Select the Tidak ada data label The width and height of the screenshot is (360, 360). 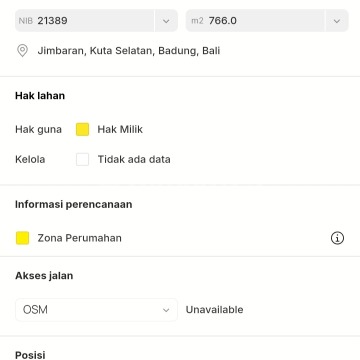(134, 159)
